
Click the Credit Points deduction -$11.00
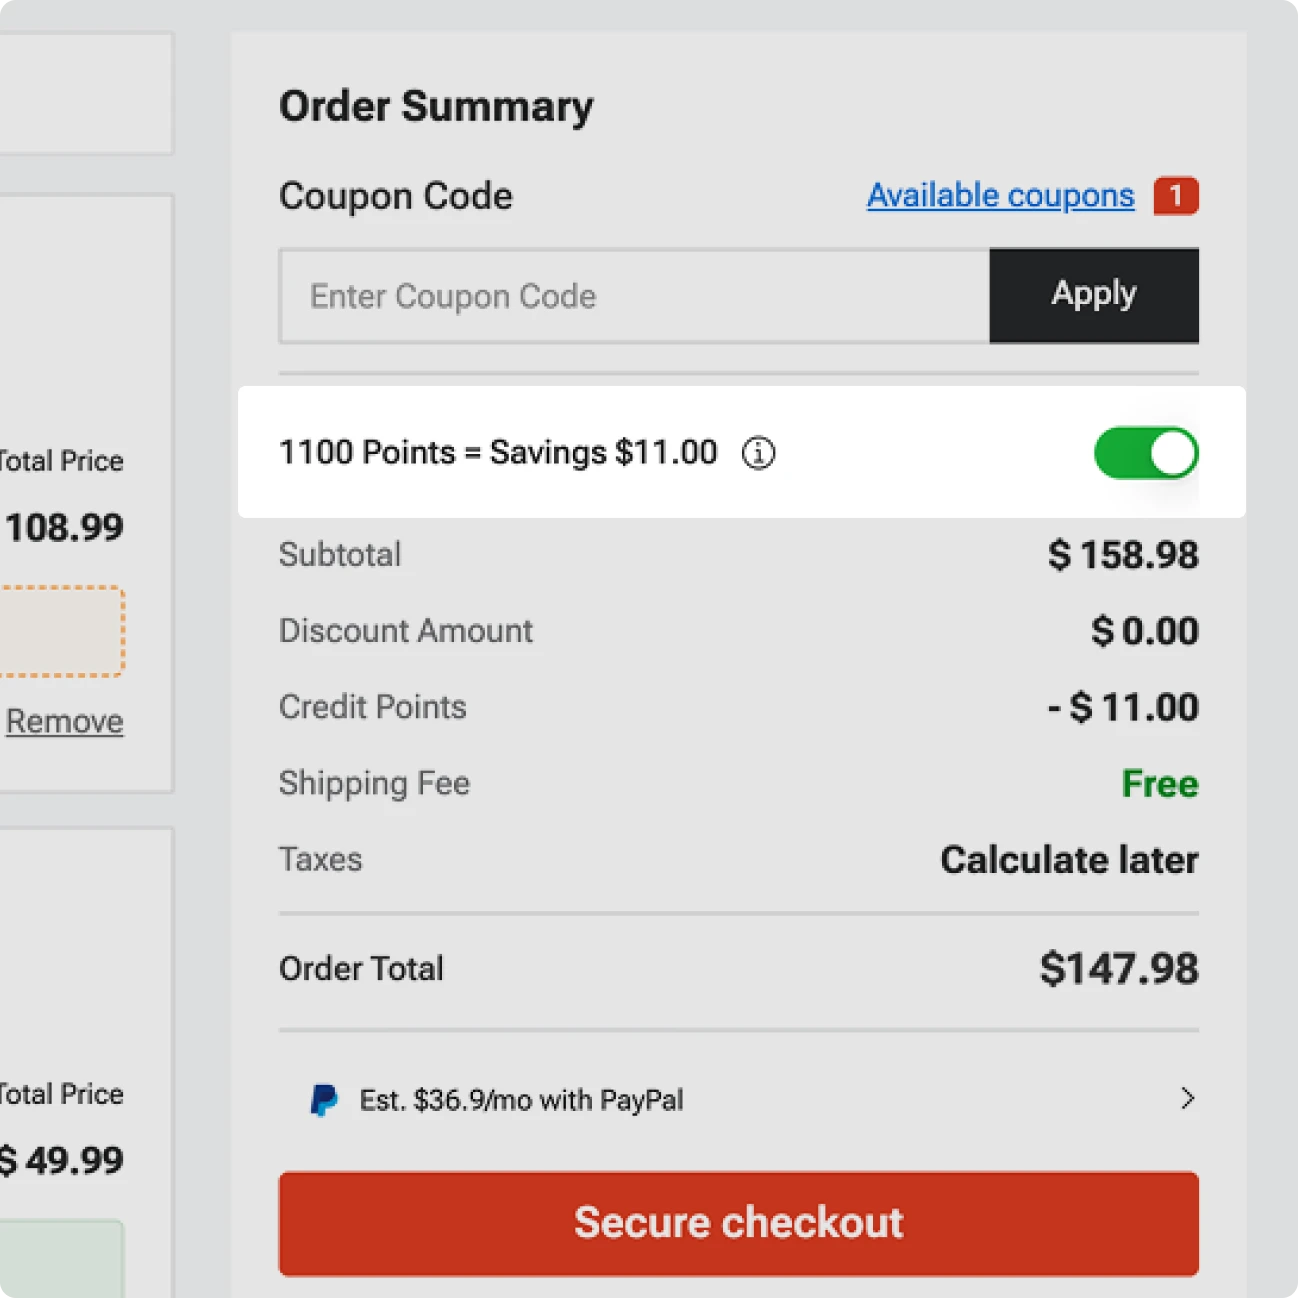tap(1122, 707)
